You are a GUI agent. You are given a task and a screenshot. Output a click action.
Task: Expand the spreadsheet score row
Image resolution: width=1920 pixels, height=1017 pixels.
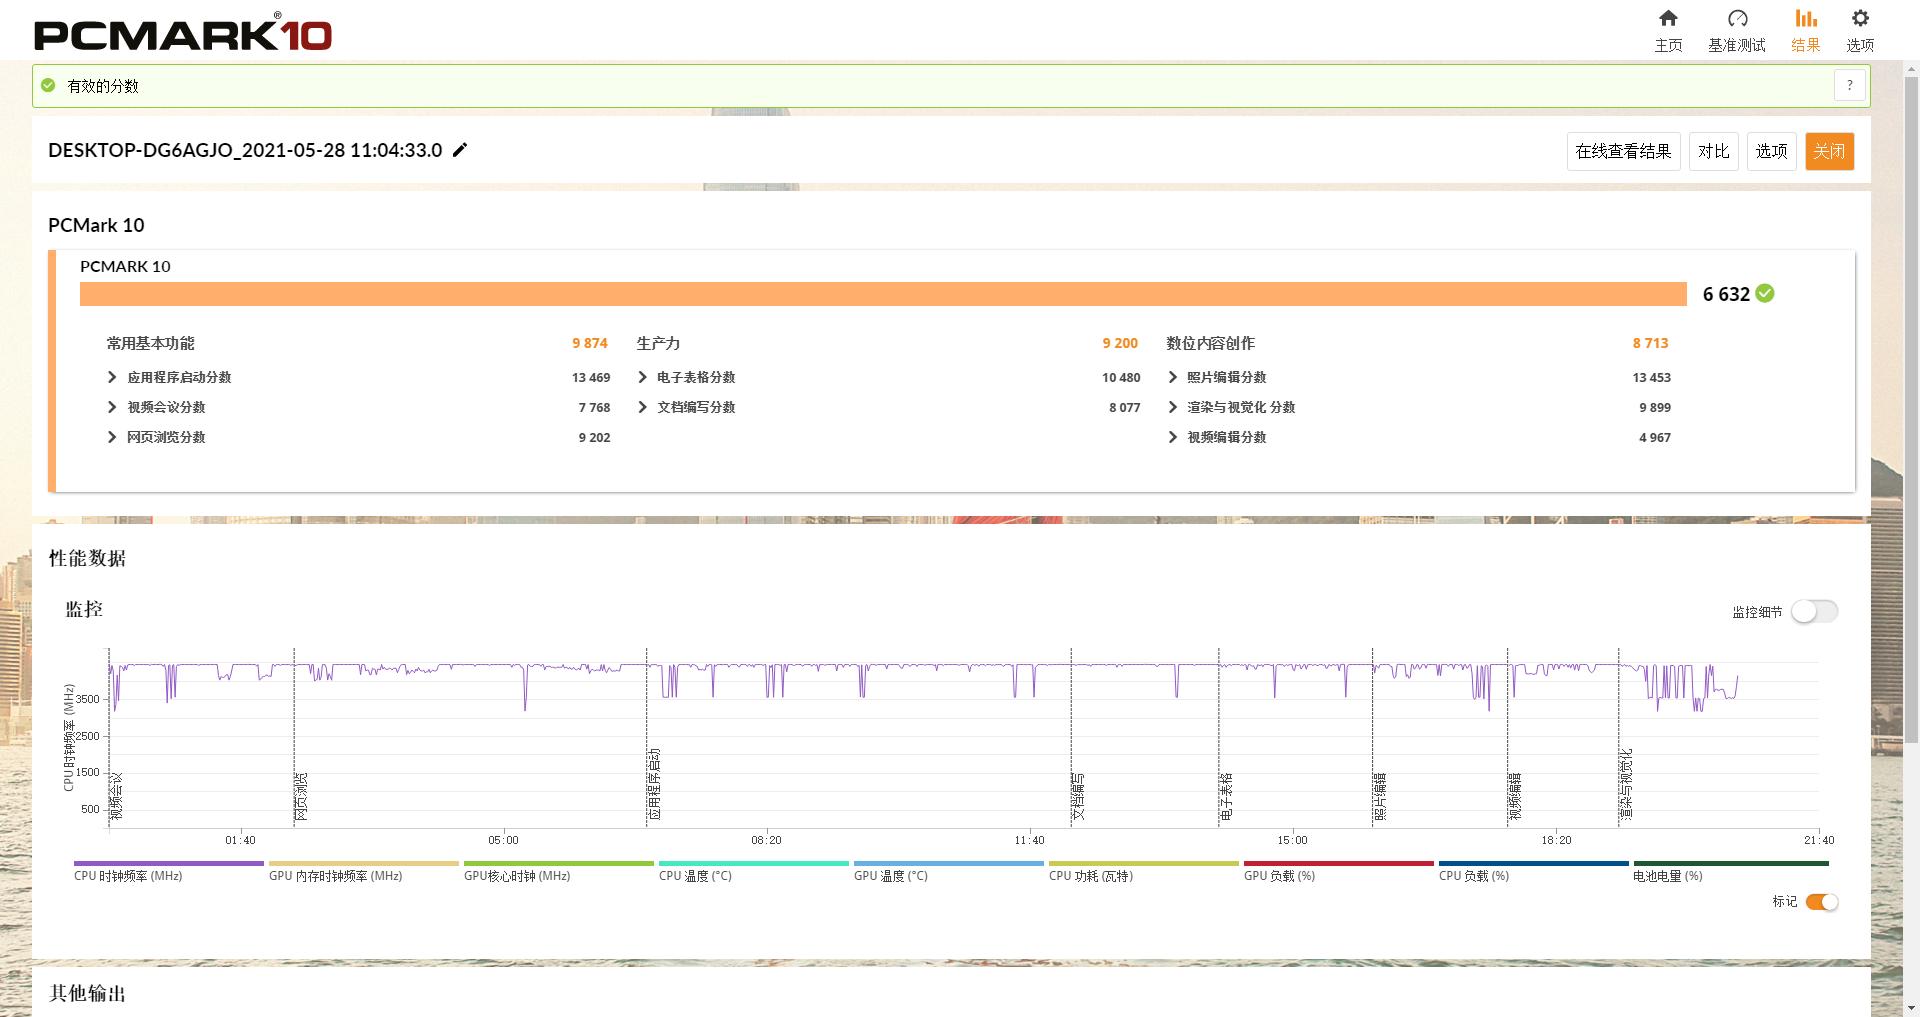click(642, 377)
